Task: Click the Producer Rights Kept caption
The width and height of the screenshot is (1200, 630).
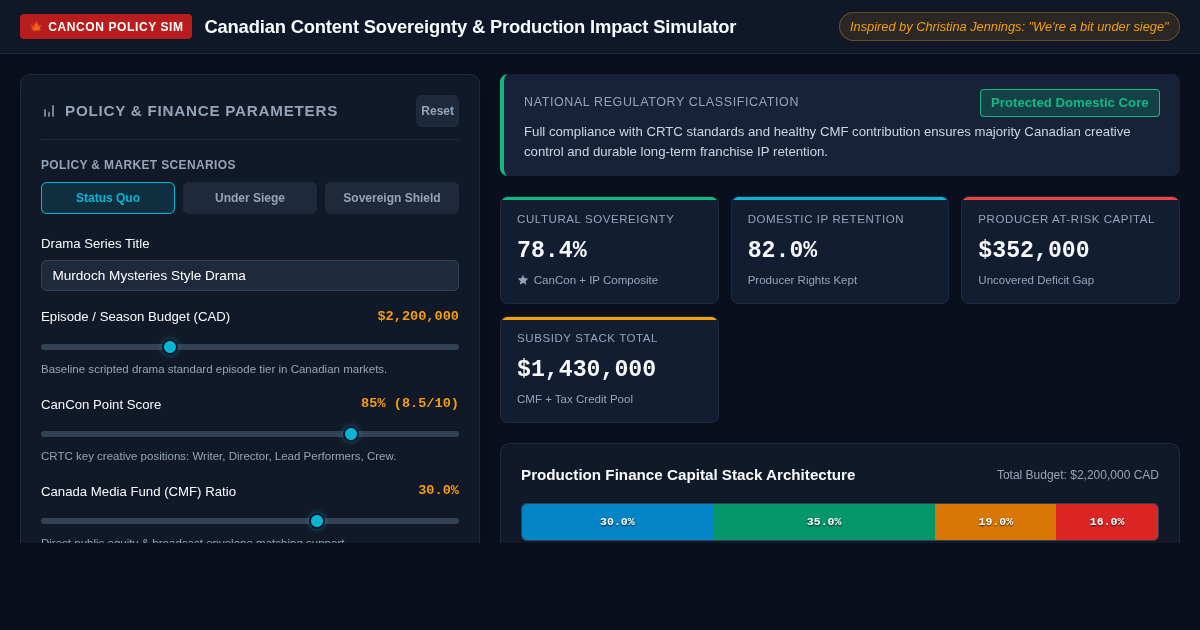Action: 802,280
